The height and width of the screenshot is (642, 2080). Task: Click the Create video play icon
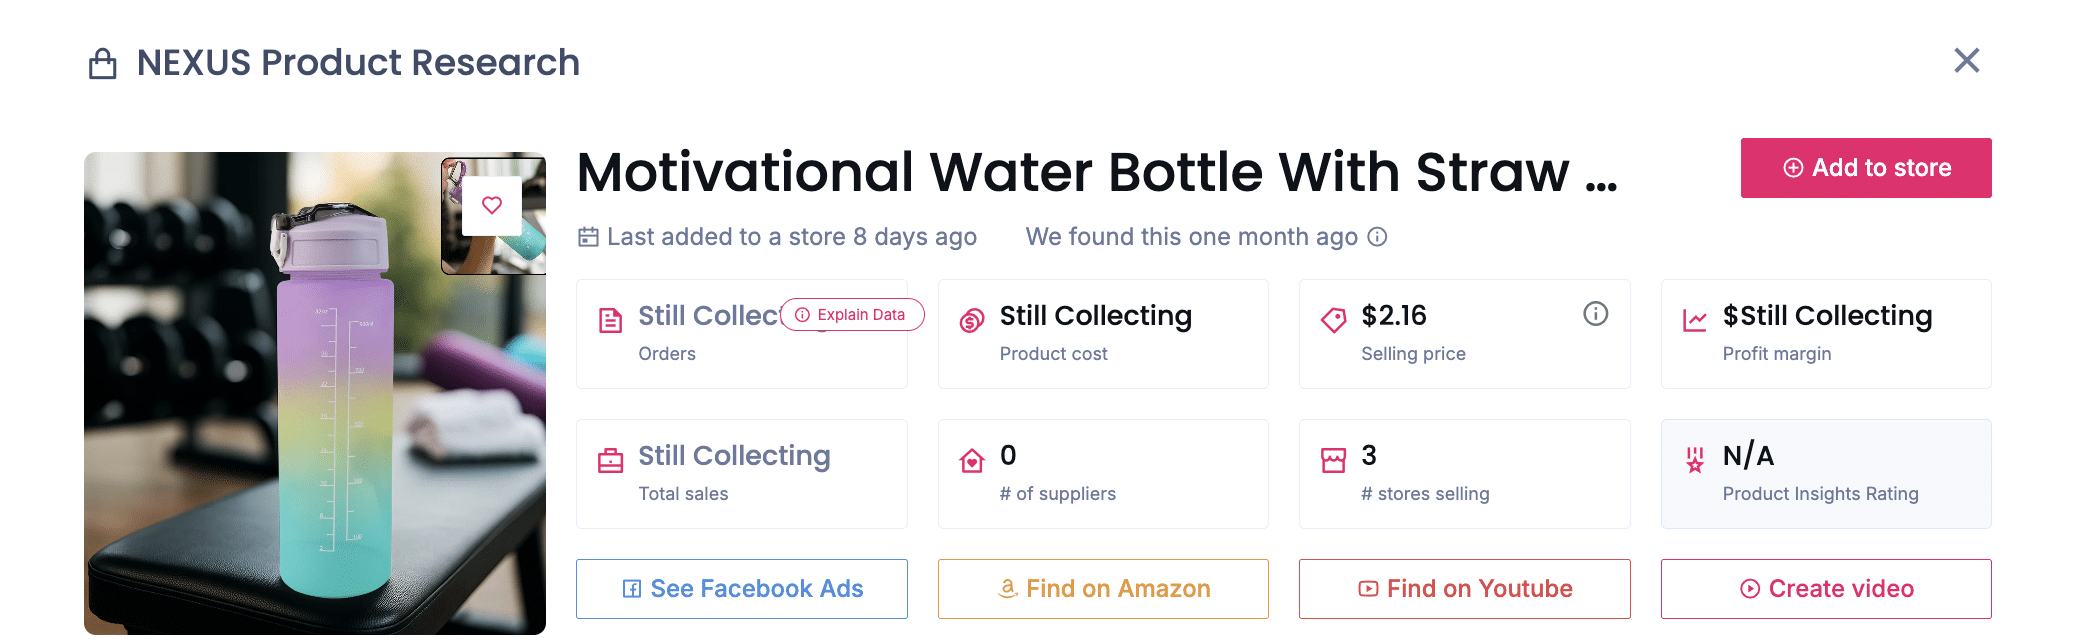(x=1749, y=589)
